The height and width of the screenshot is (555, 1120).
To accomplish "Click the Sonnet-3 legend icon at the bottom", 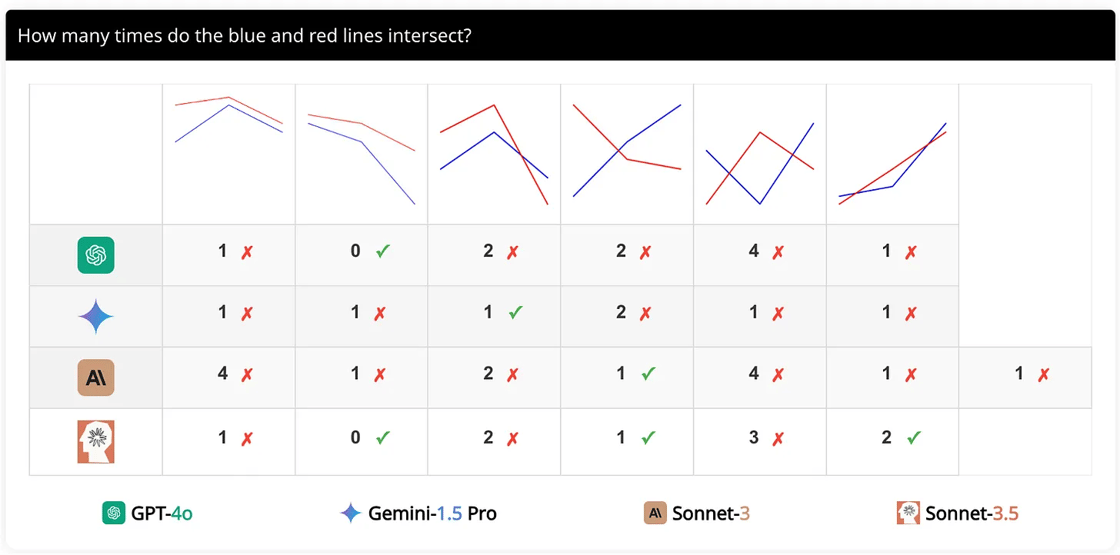I will click(x=655, y=513).
